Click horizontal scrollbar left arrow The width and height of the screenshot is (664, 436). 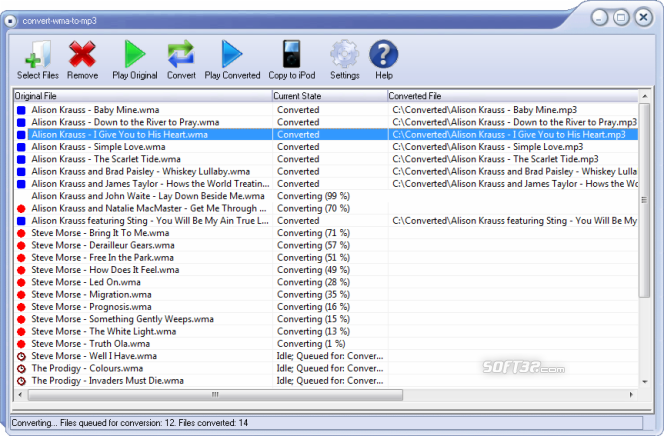[20, 395]
